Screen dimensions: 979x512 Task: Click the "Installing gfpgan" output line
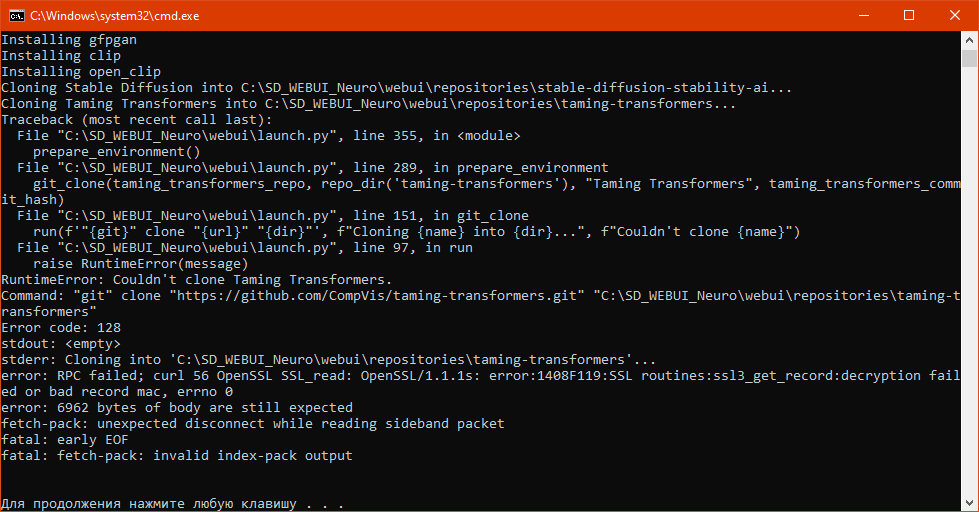click(x=69, y=40)
